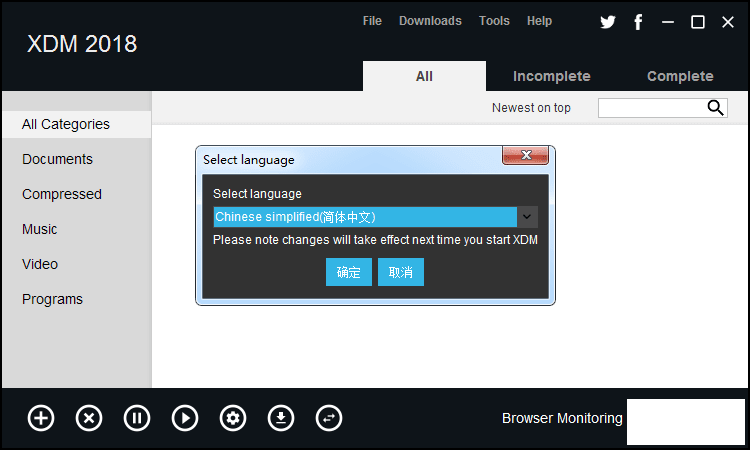750x450 pixels.
Task: Minimize the XDM window
Action: tap(668, 22)
